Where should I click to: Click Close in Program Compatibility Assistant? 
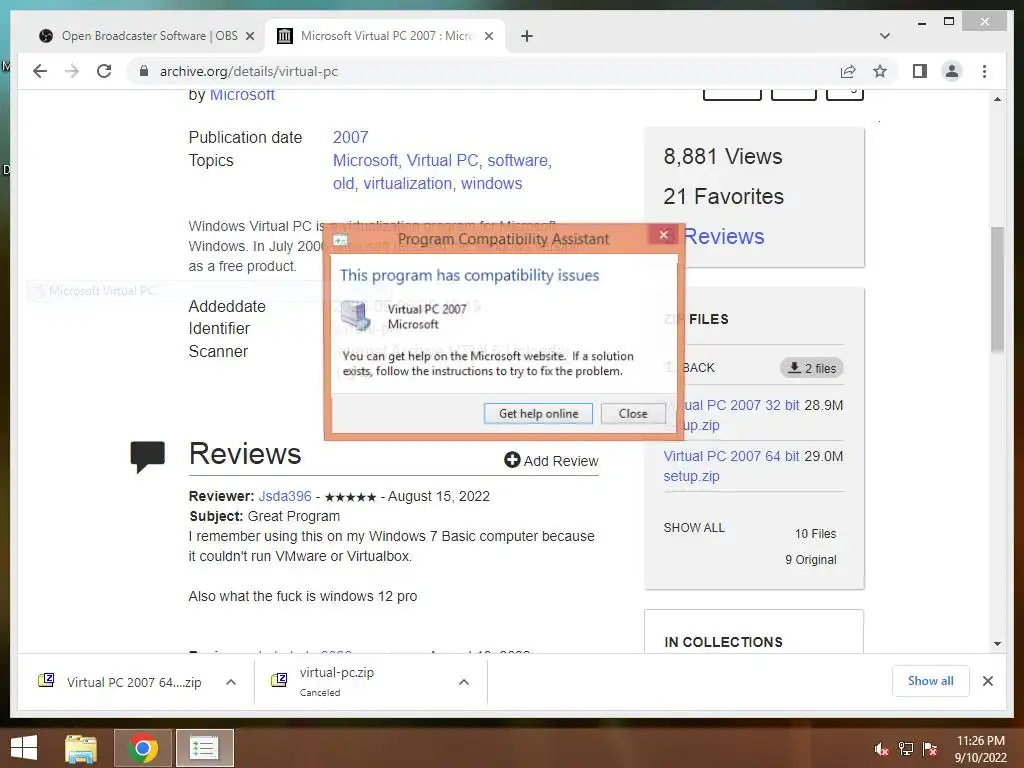(633, 413)
